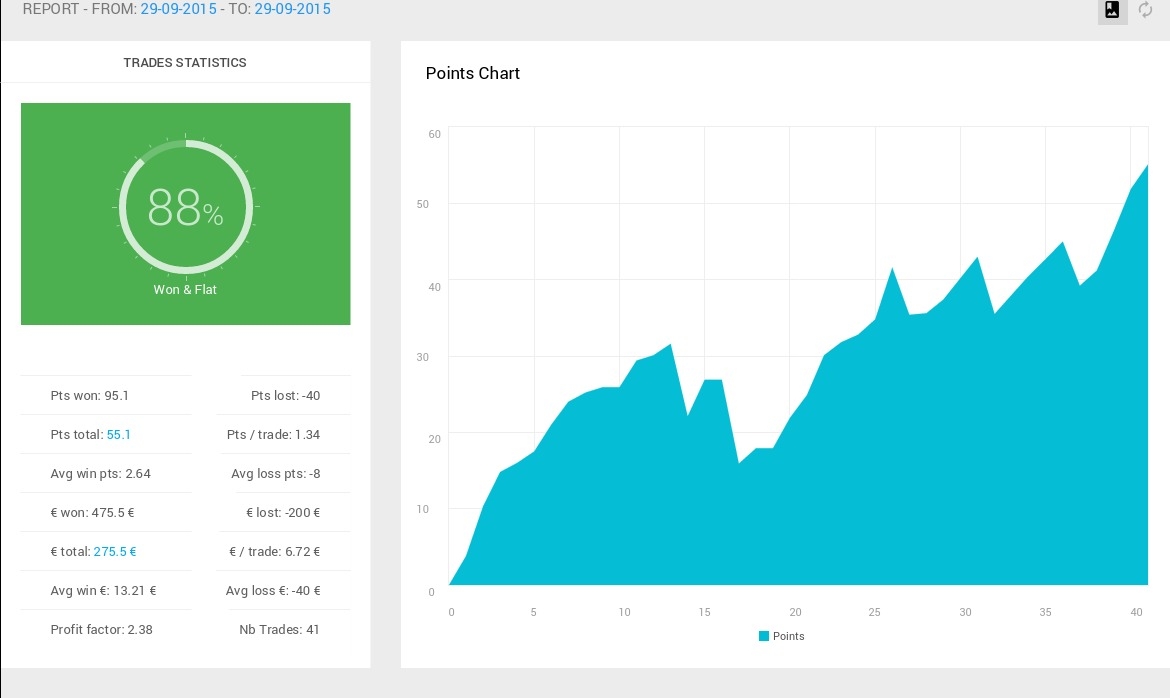Screen dimensions: 1170x698
Task: Click the Pts / trade: 1.34 entry
Action: 273,434
